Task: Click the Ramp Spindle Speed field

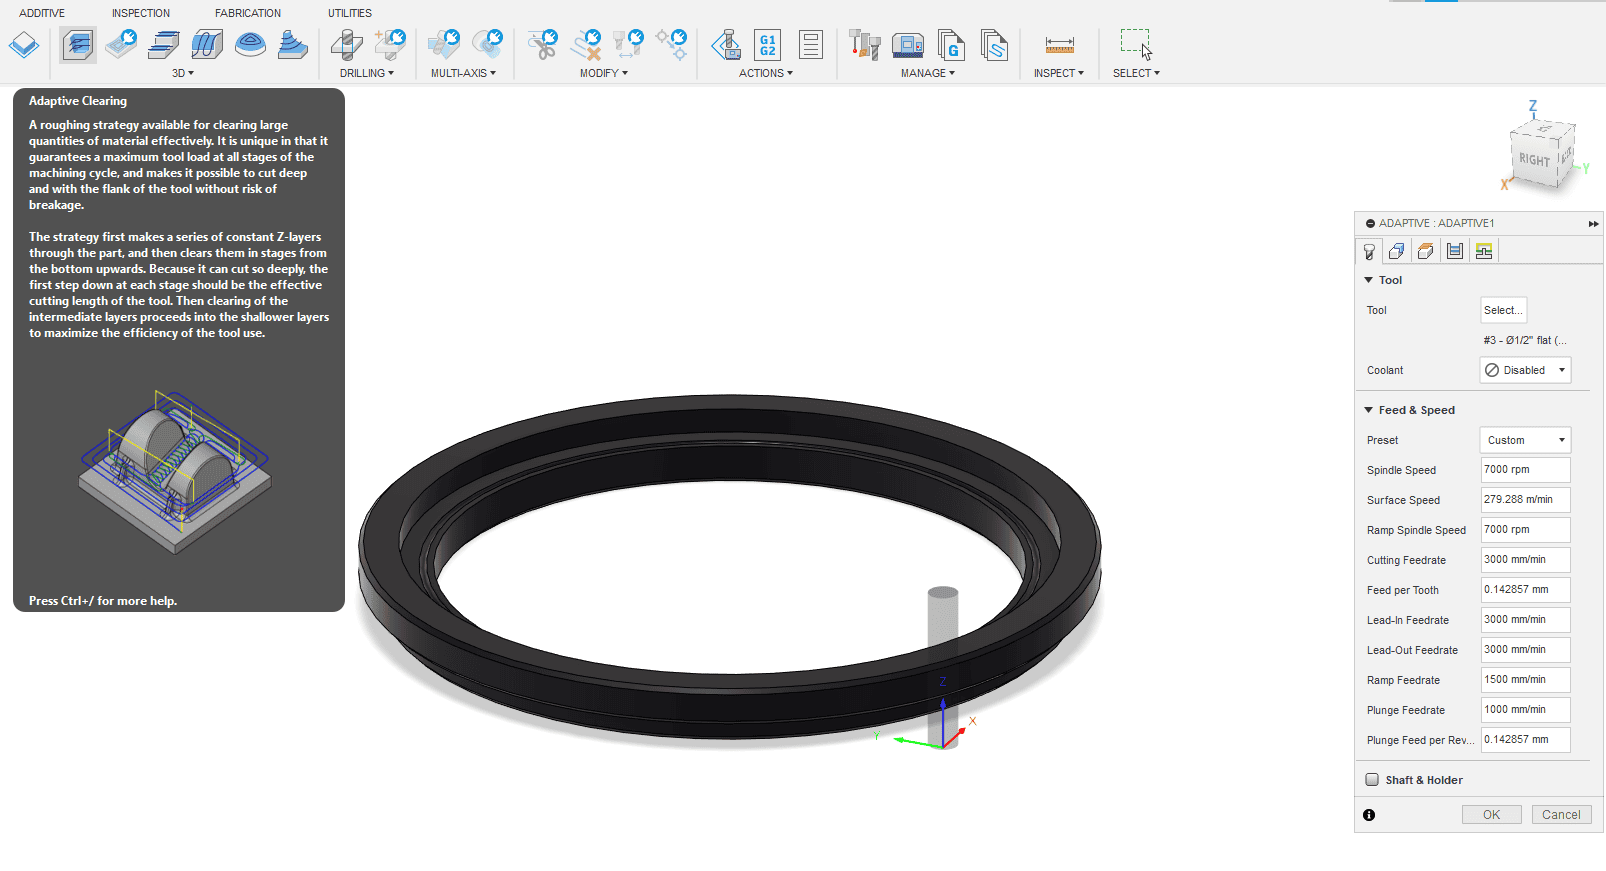Action: click(x=1525, y=530)
